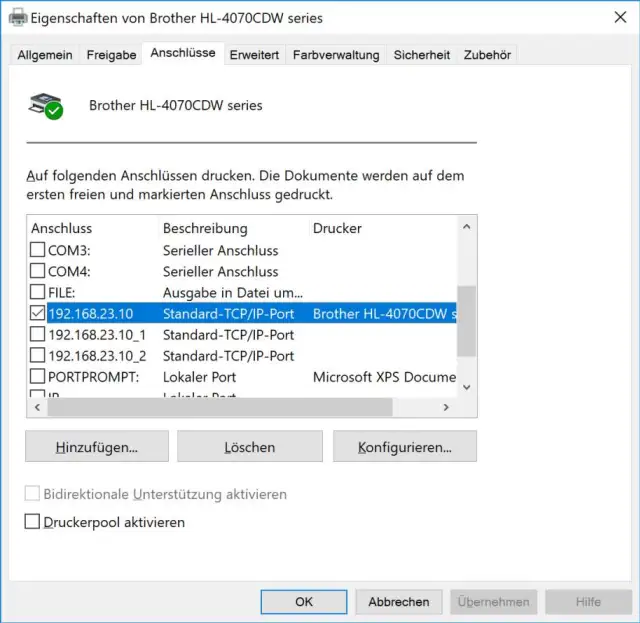The width and height of the screenshot is (640, 623).
Task: Check the COM3: port checkbox
Action: click(x=38, y=249)
